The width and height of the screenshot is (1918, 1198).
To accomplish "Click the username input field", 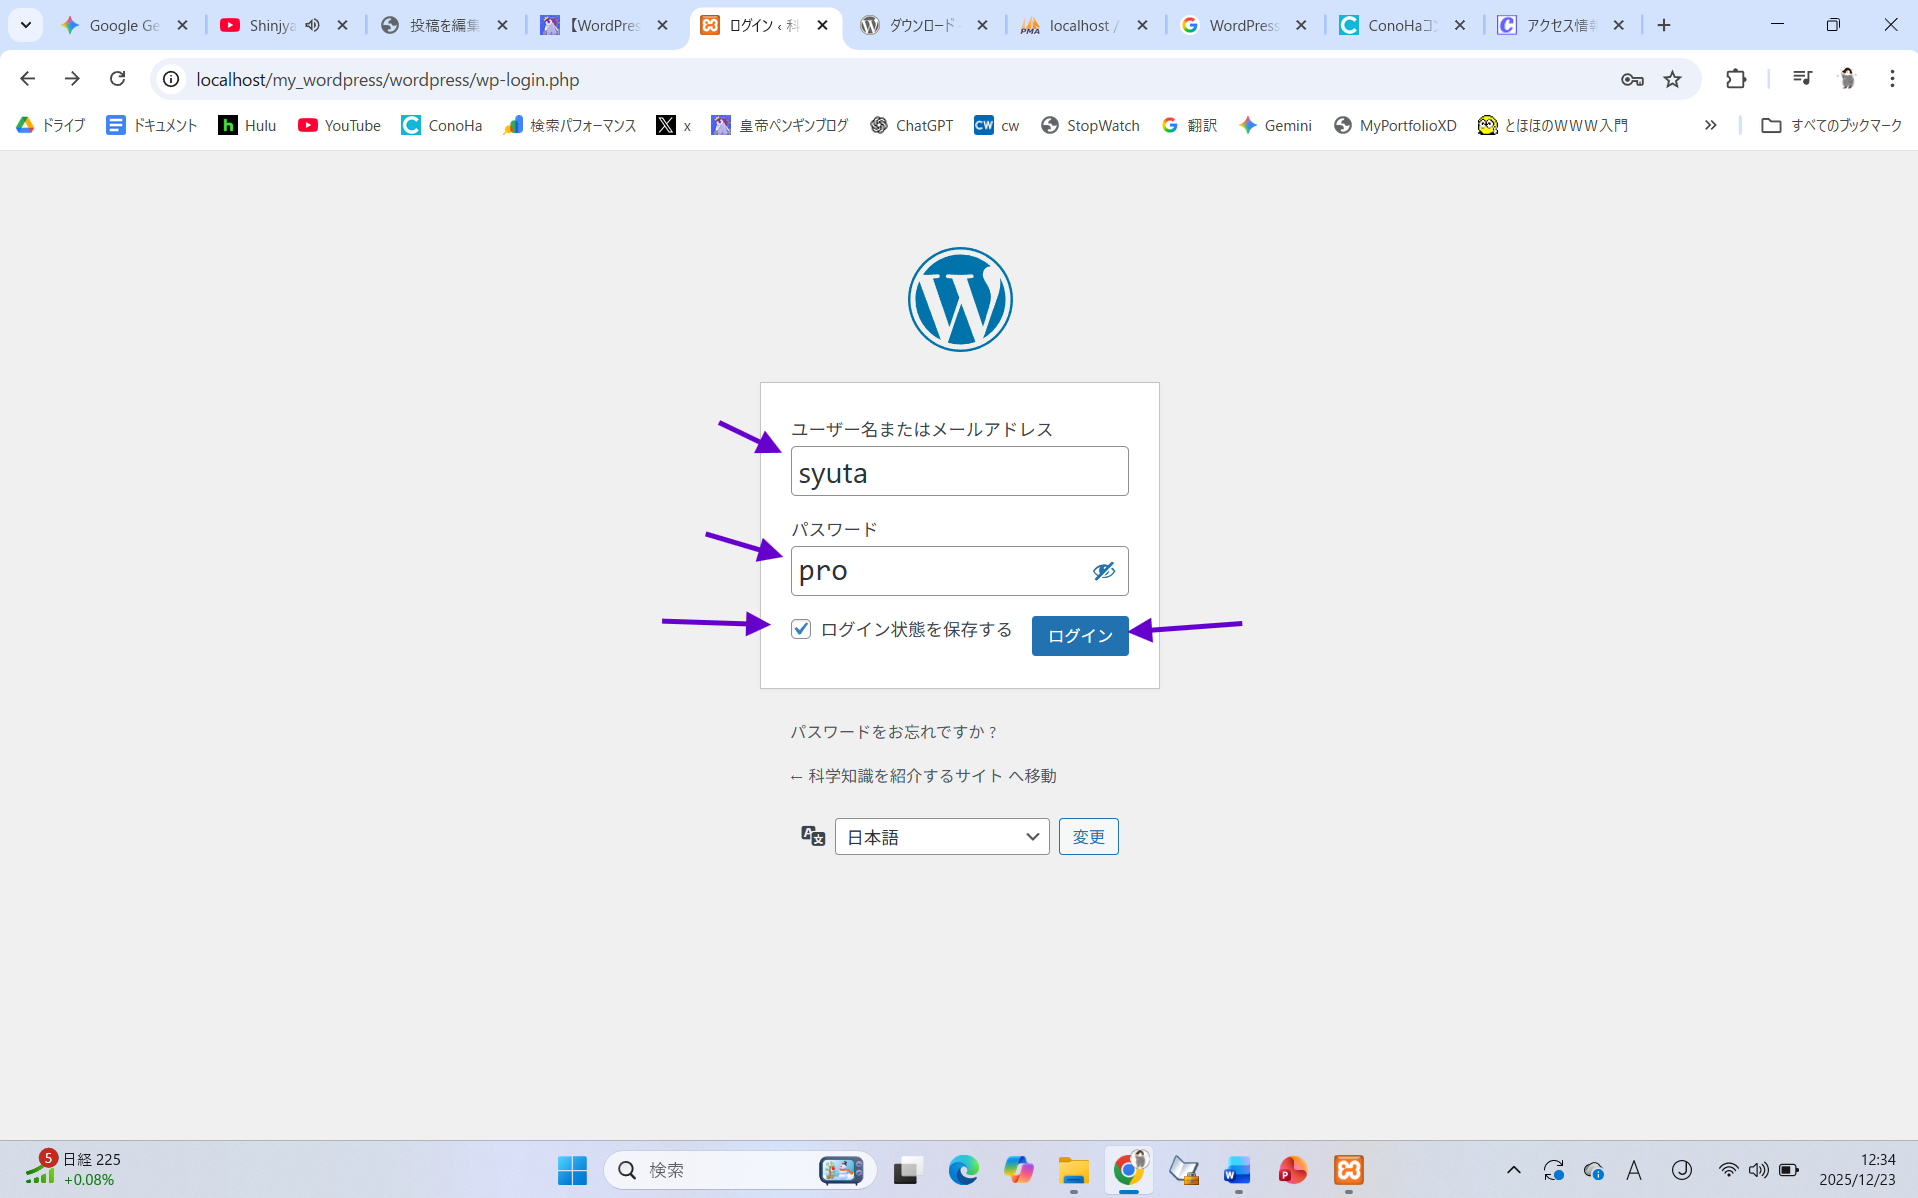I will tap(959, 472).
